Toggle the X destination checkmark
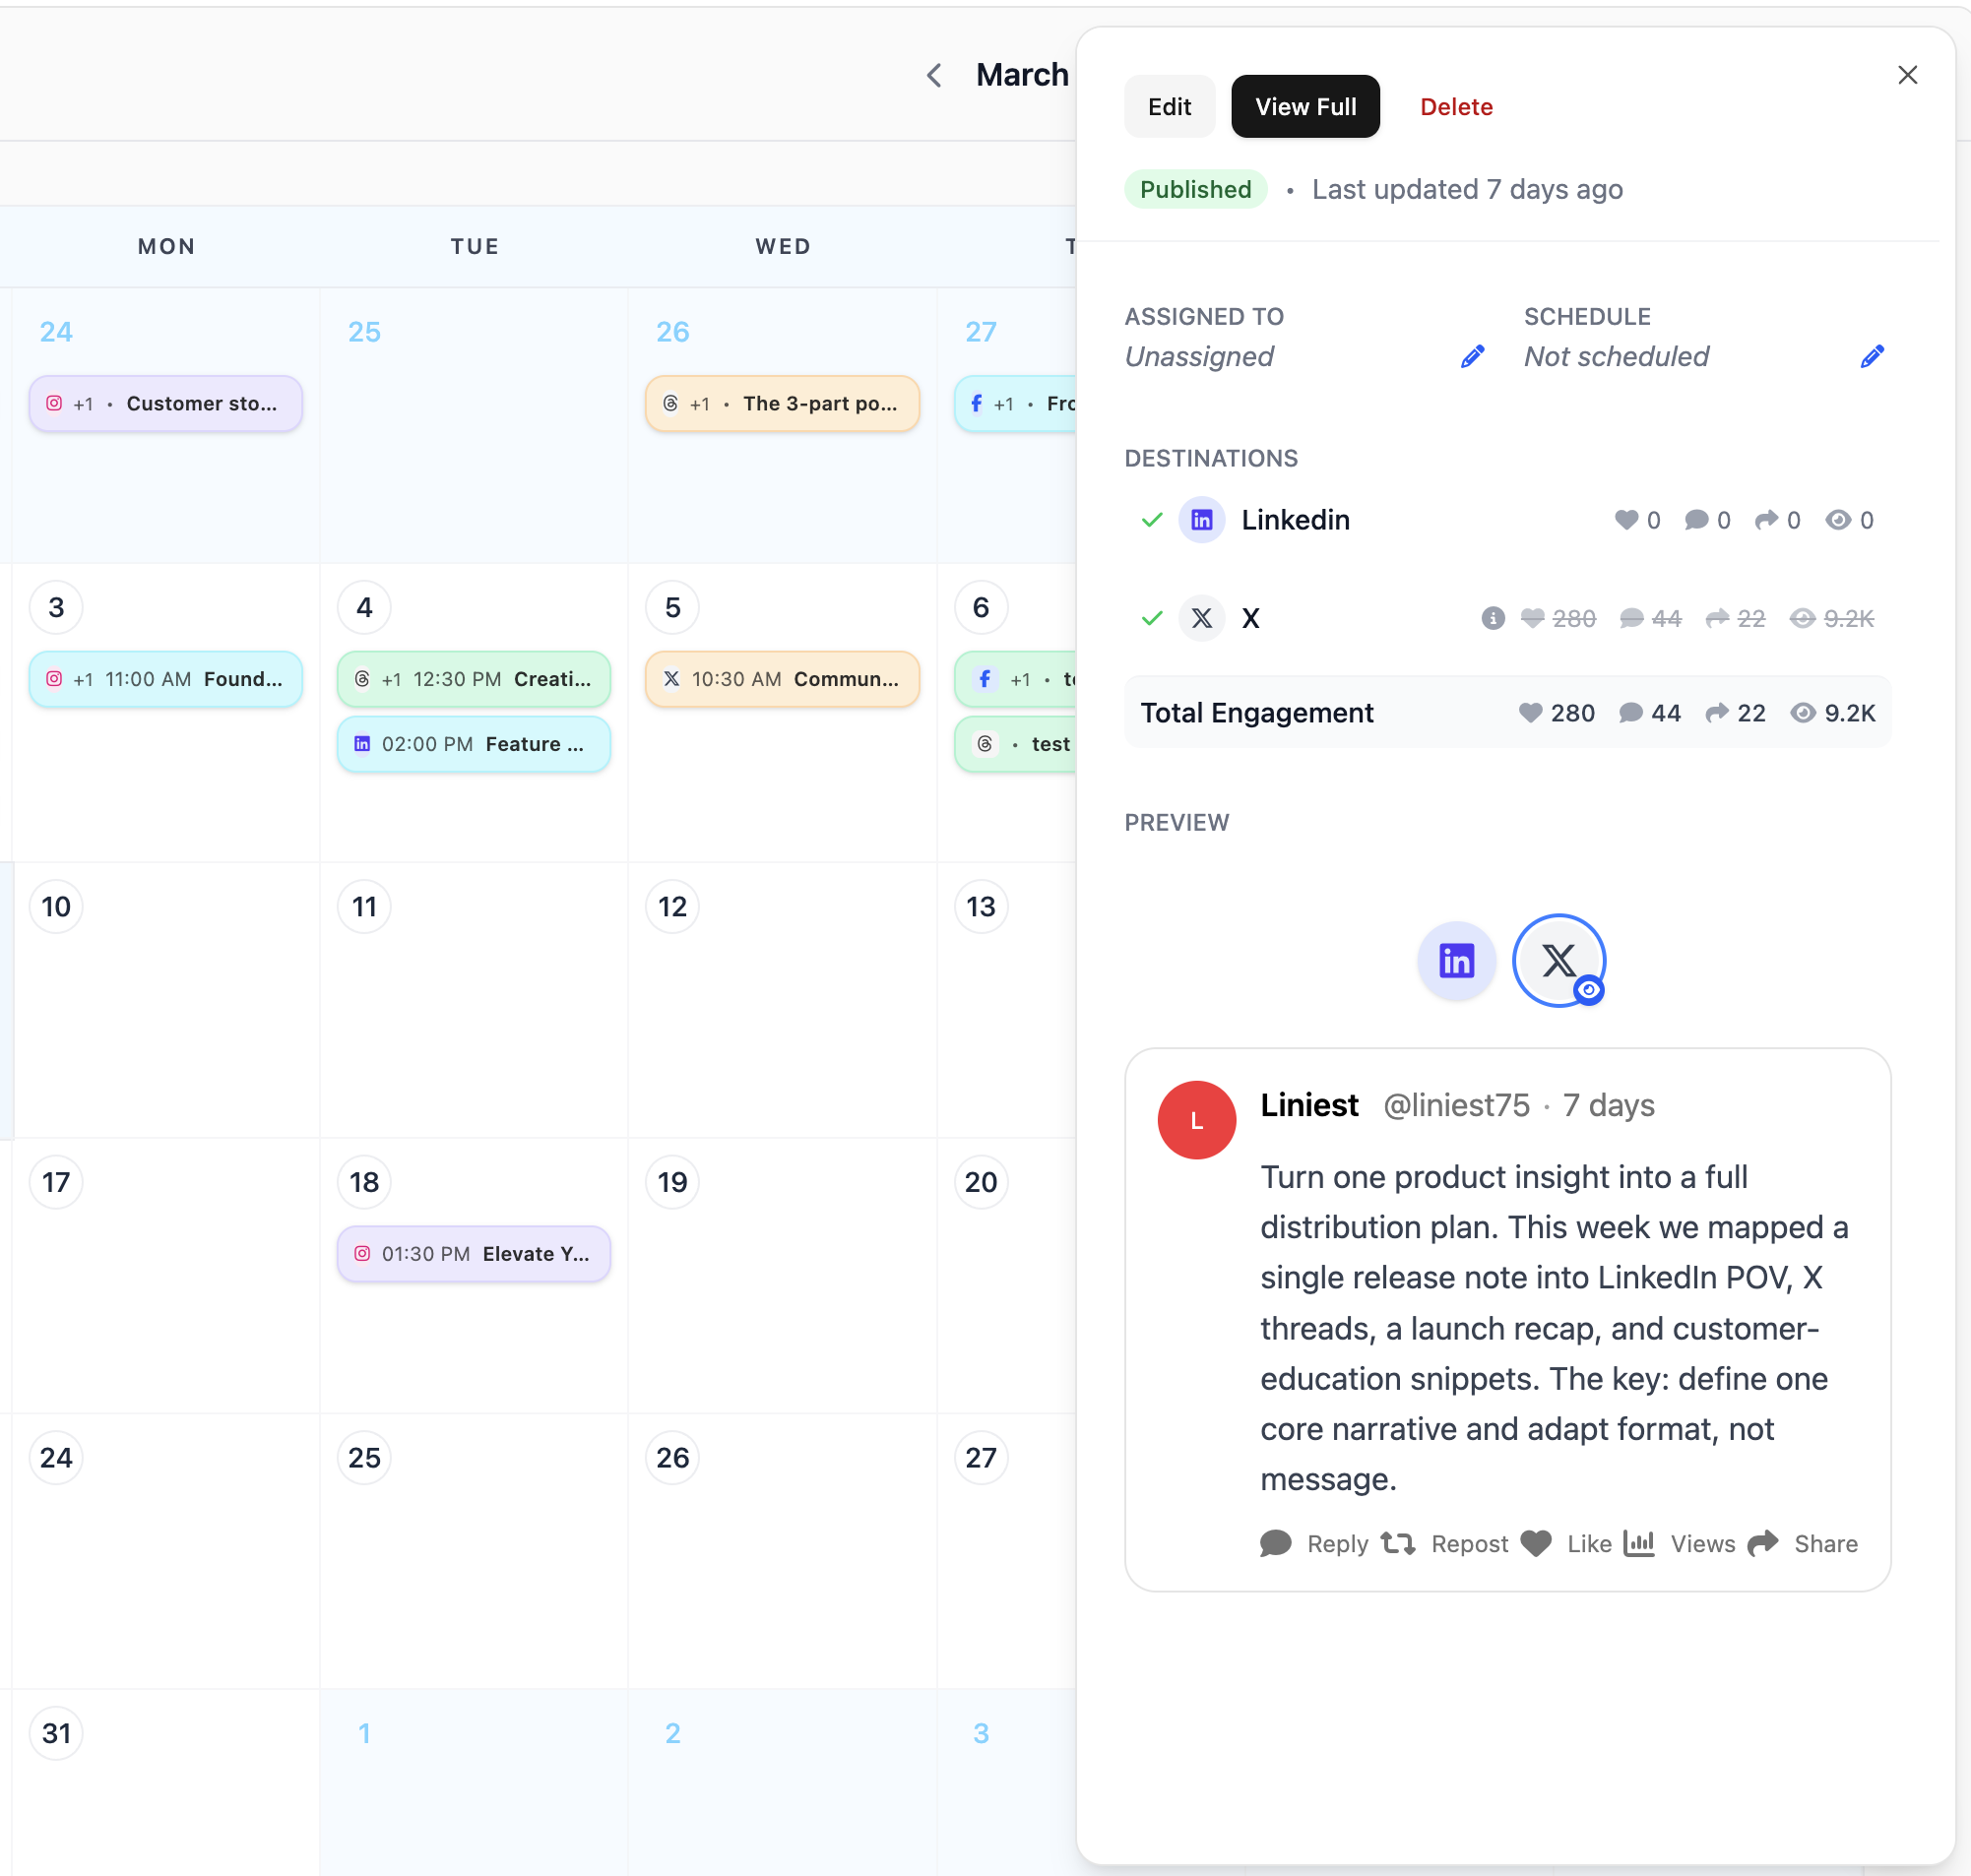Screen dimensions: 1971x1876 [x=1152, y=618]
